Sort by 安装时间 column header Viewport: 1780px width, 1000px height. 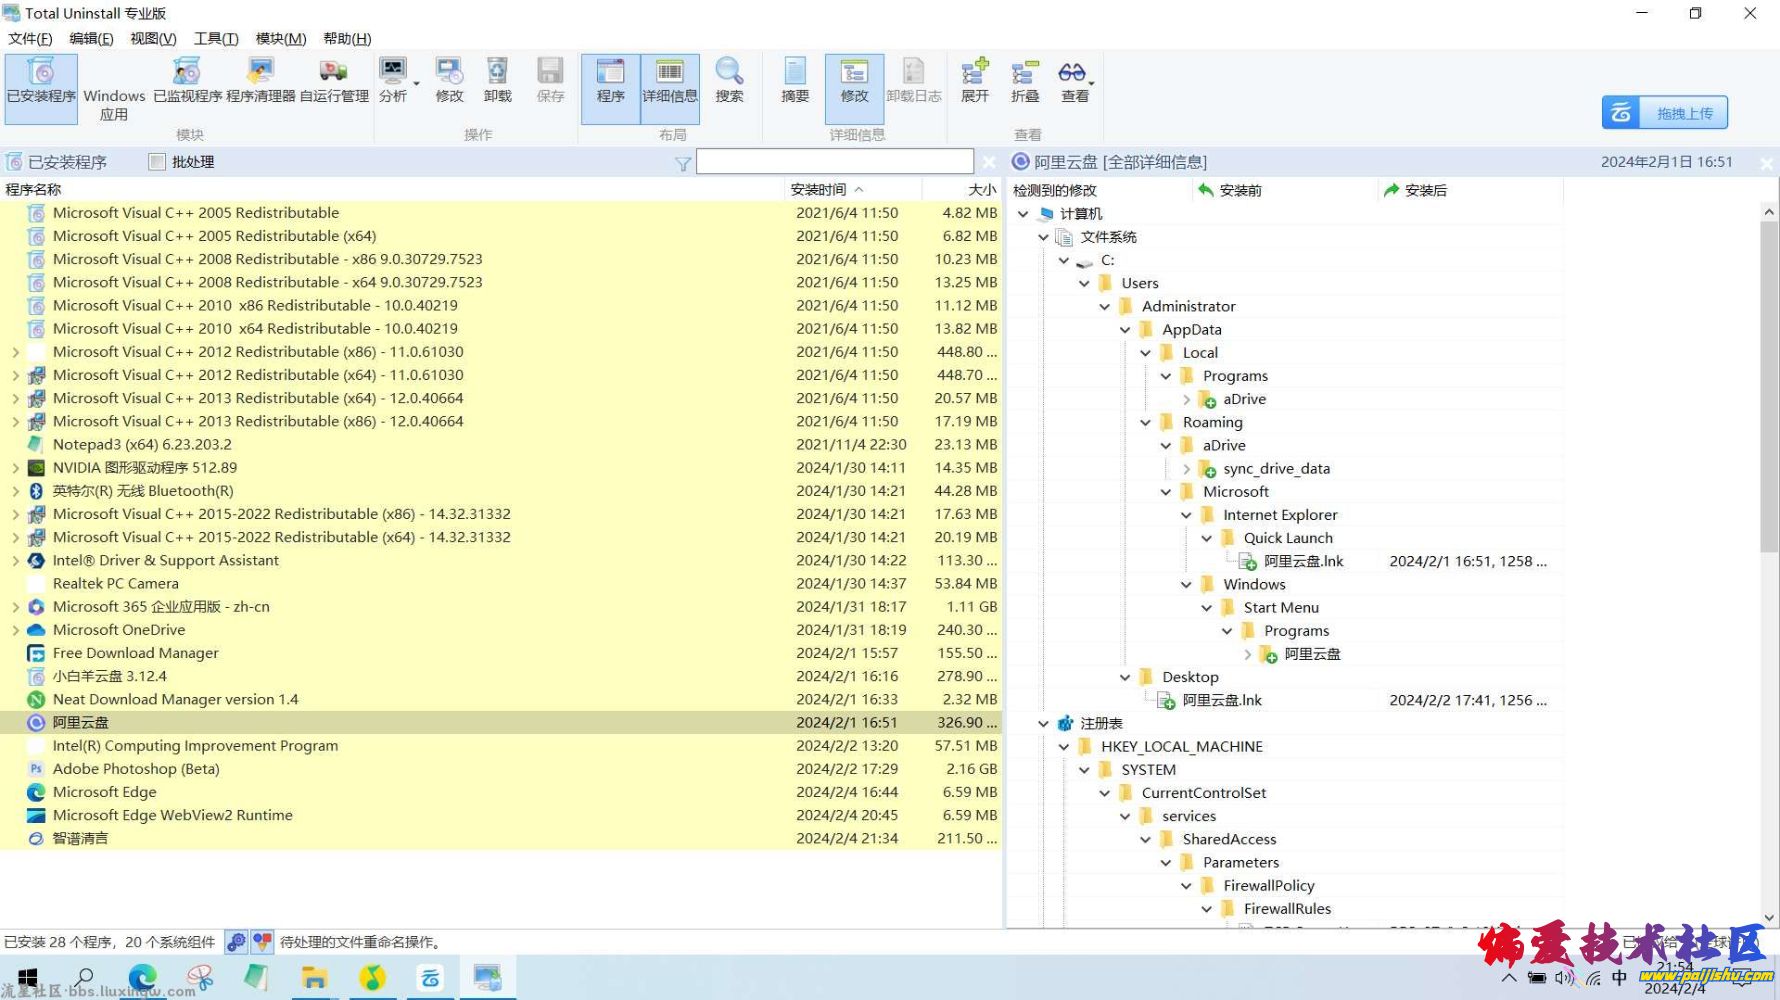818,189
